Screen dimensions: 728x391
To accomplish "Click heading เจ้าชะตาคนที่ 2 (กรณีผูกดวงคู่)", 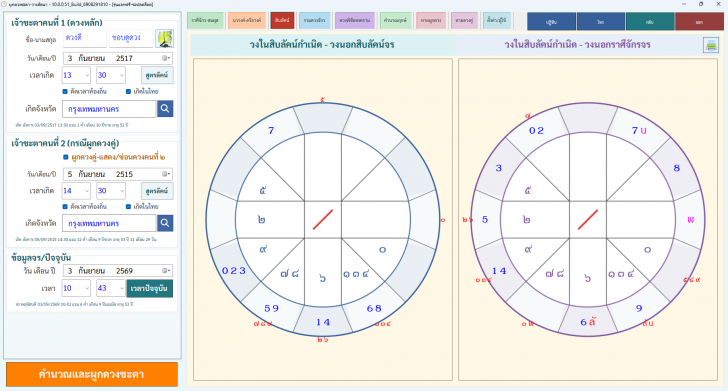I will click(x=65, y=143).
